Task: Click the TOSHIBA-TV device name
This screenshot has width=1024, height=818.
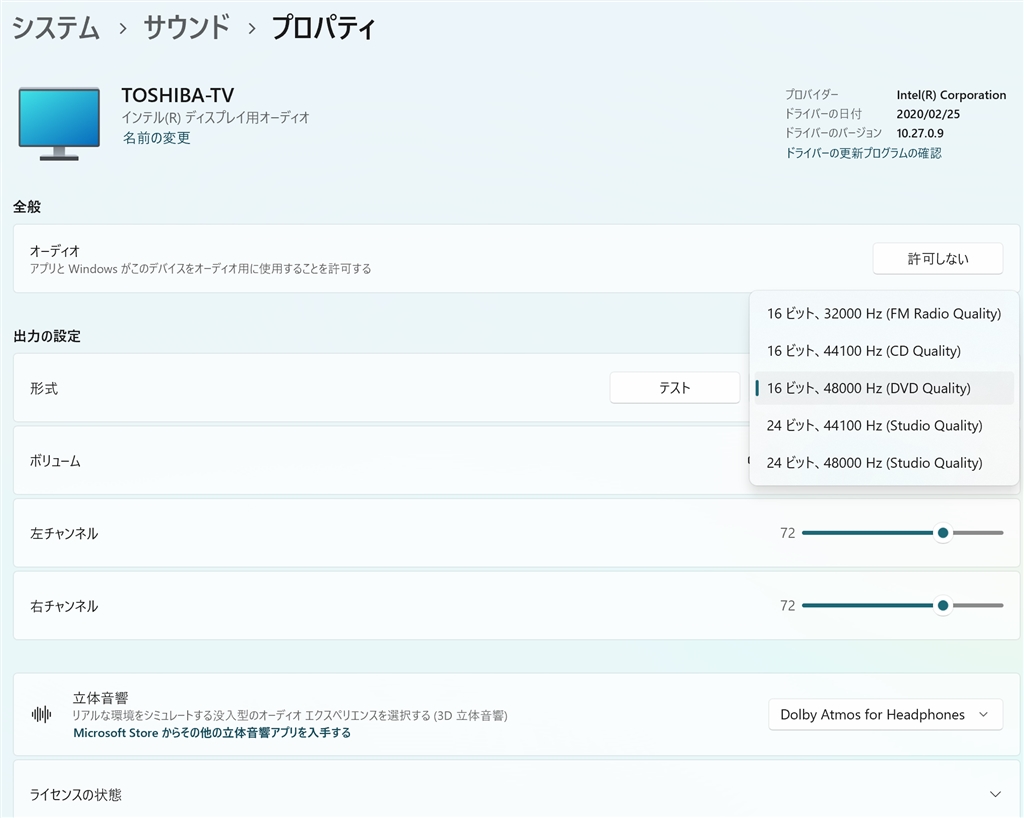Action: coord(178,95)
